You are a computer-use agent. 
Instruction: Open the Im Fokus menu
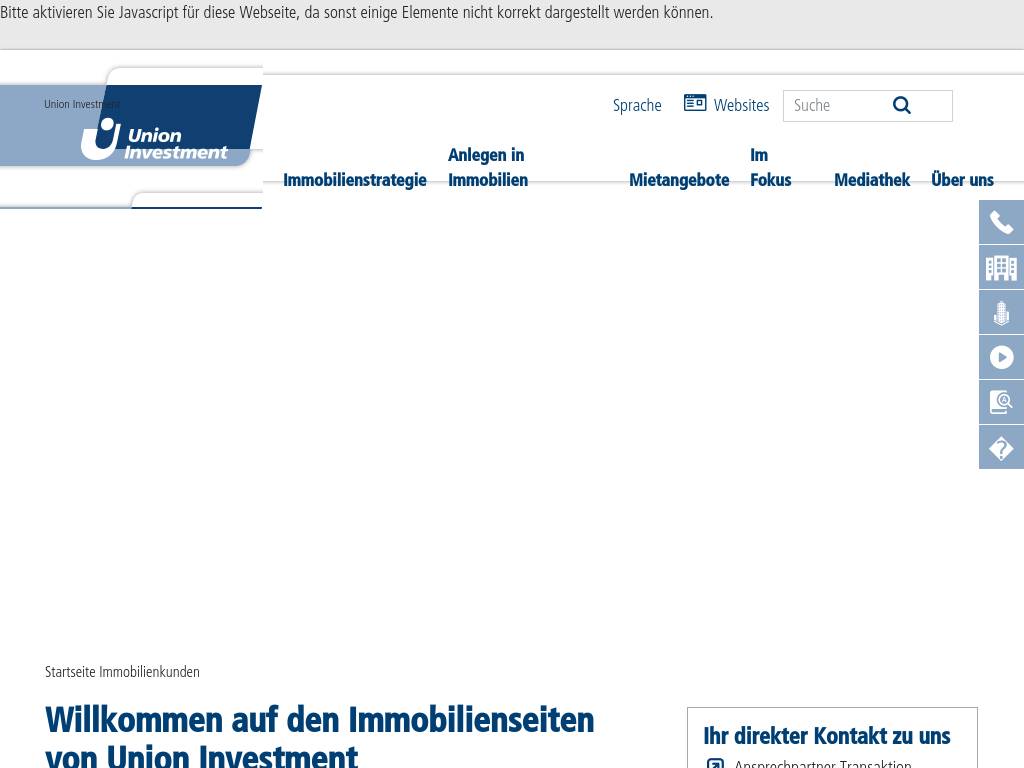pos(770,168)
